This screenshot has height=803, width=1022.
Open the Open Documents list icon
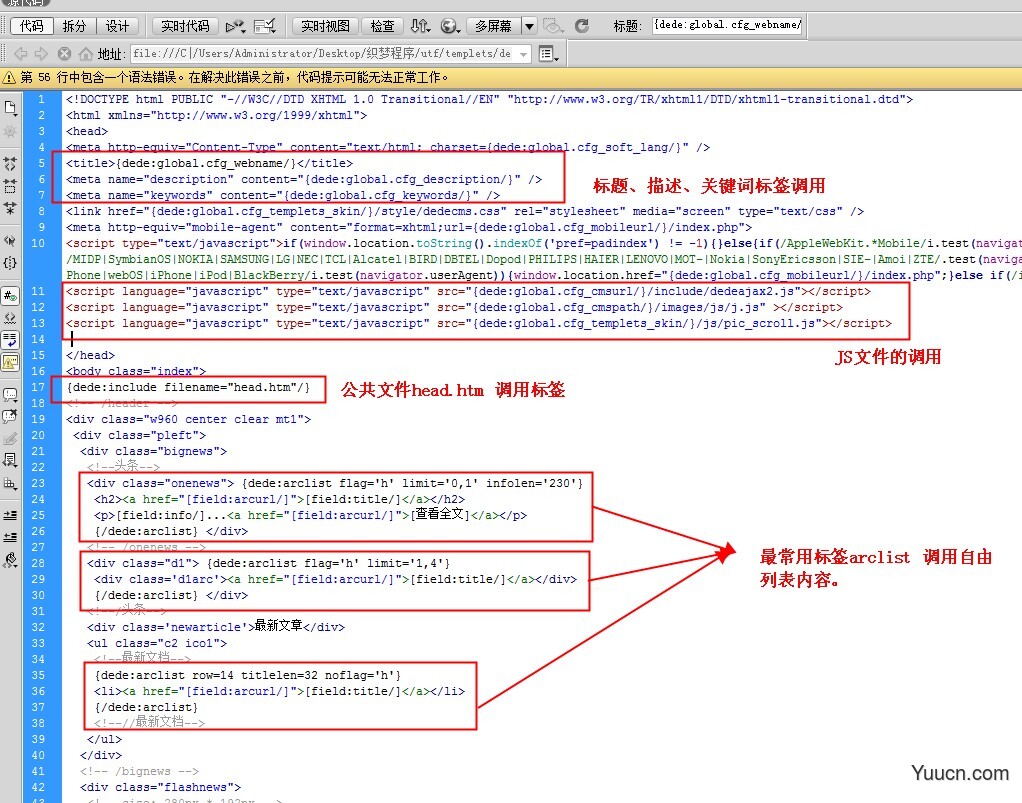[10, 107]
